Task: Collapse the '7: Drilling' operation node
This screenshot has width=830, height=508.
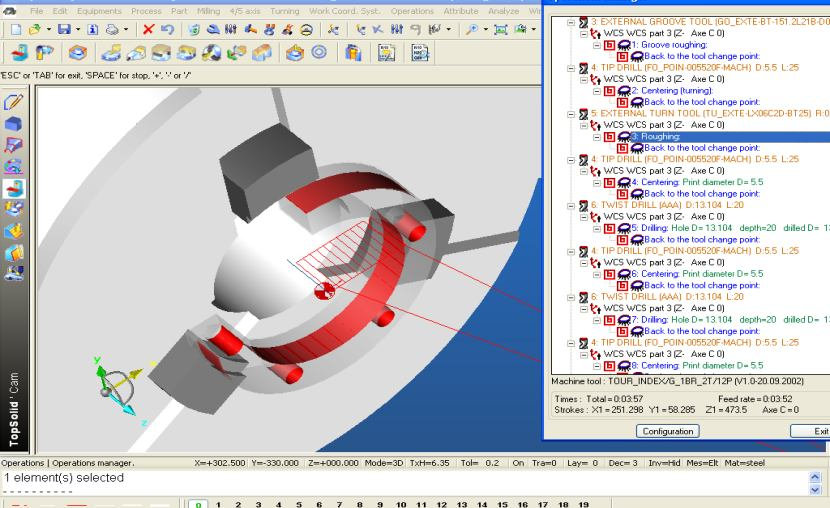Action: point(597,320)
